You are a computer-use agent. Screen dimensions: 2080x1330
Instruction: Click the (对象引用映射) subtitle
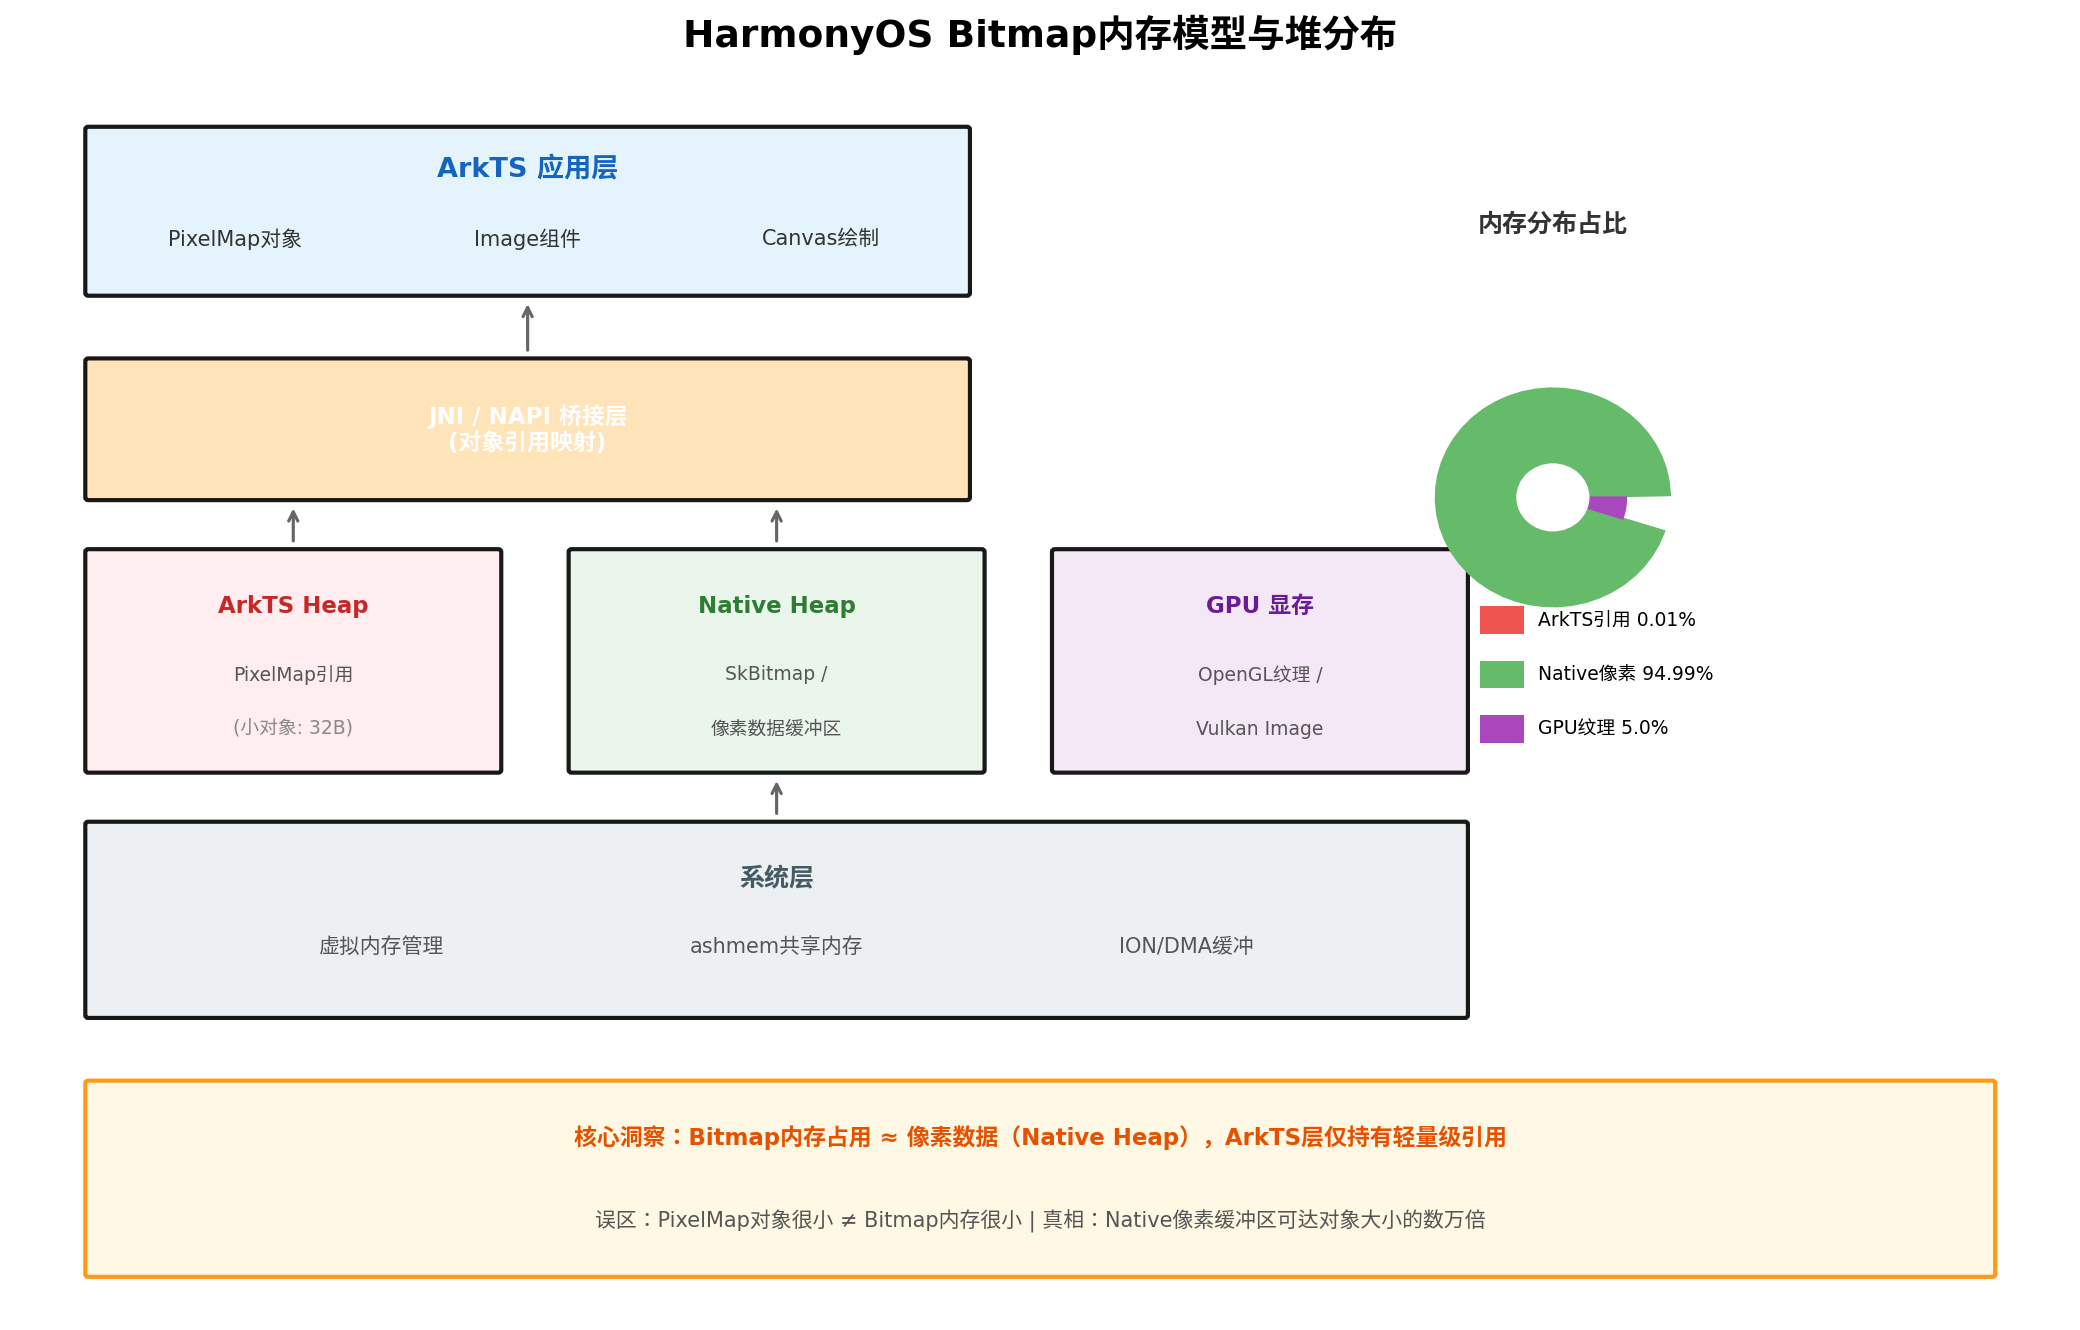click(x=527, y=442)
